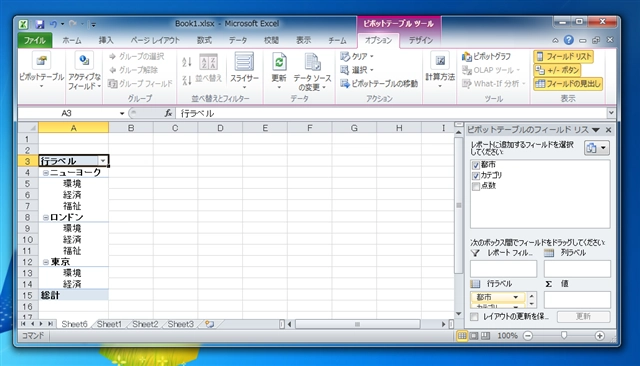Switch to the ホーム (Home) tab
This screenshot has width=640, height=366.
(x=72, y=40)
